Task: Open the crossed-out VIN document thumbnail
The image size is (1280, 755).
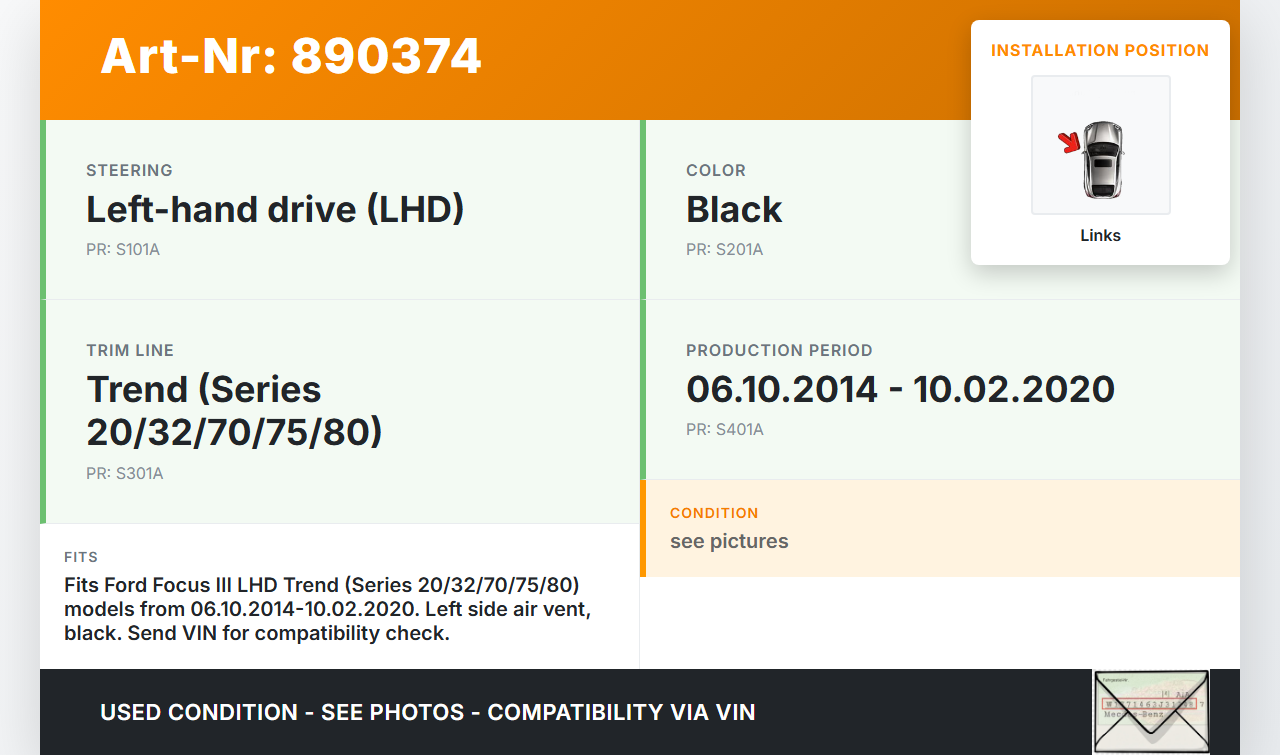Action: tap(1151, 711)
